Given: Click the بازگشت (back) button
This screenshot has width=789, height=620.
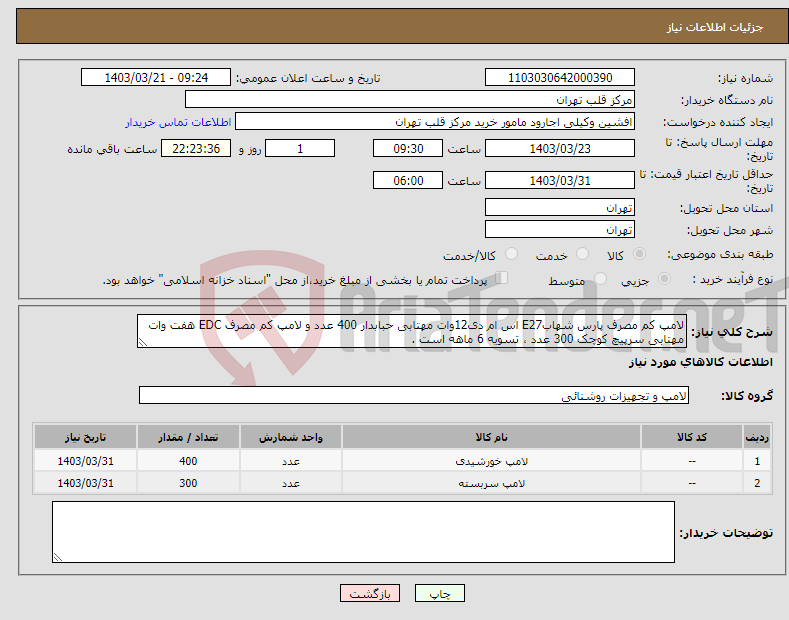Looking at the screenshot, I should pos(370,593).
